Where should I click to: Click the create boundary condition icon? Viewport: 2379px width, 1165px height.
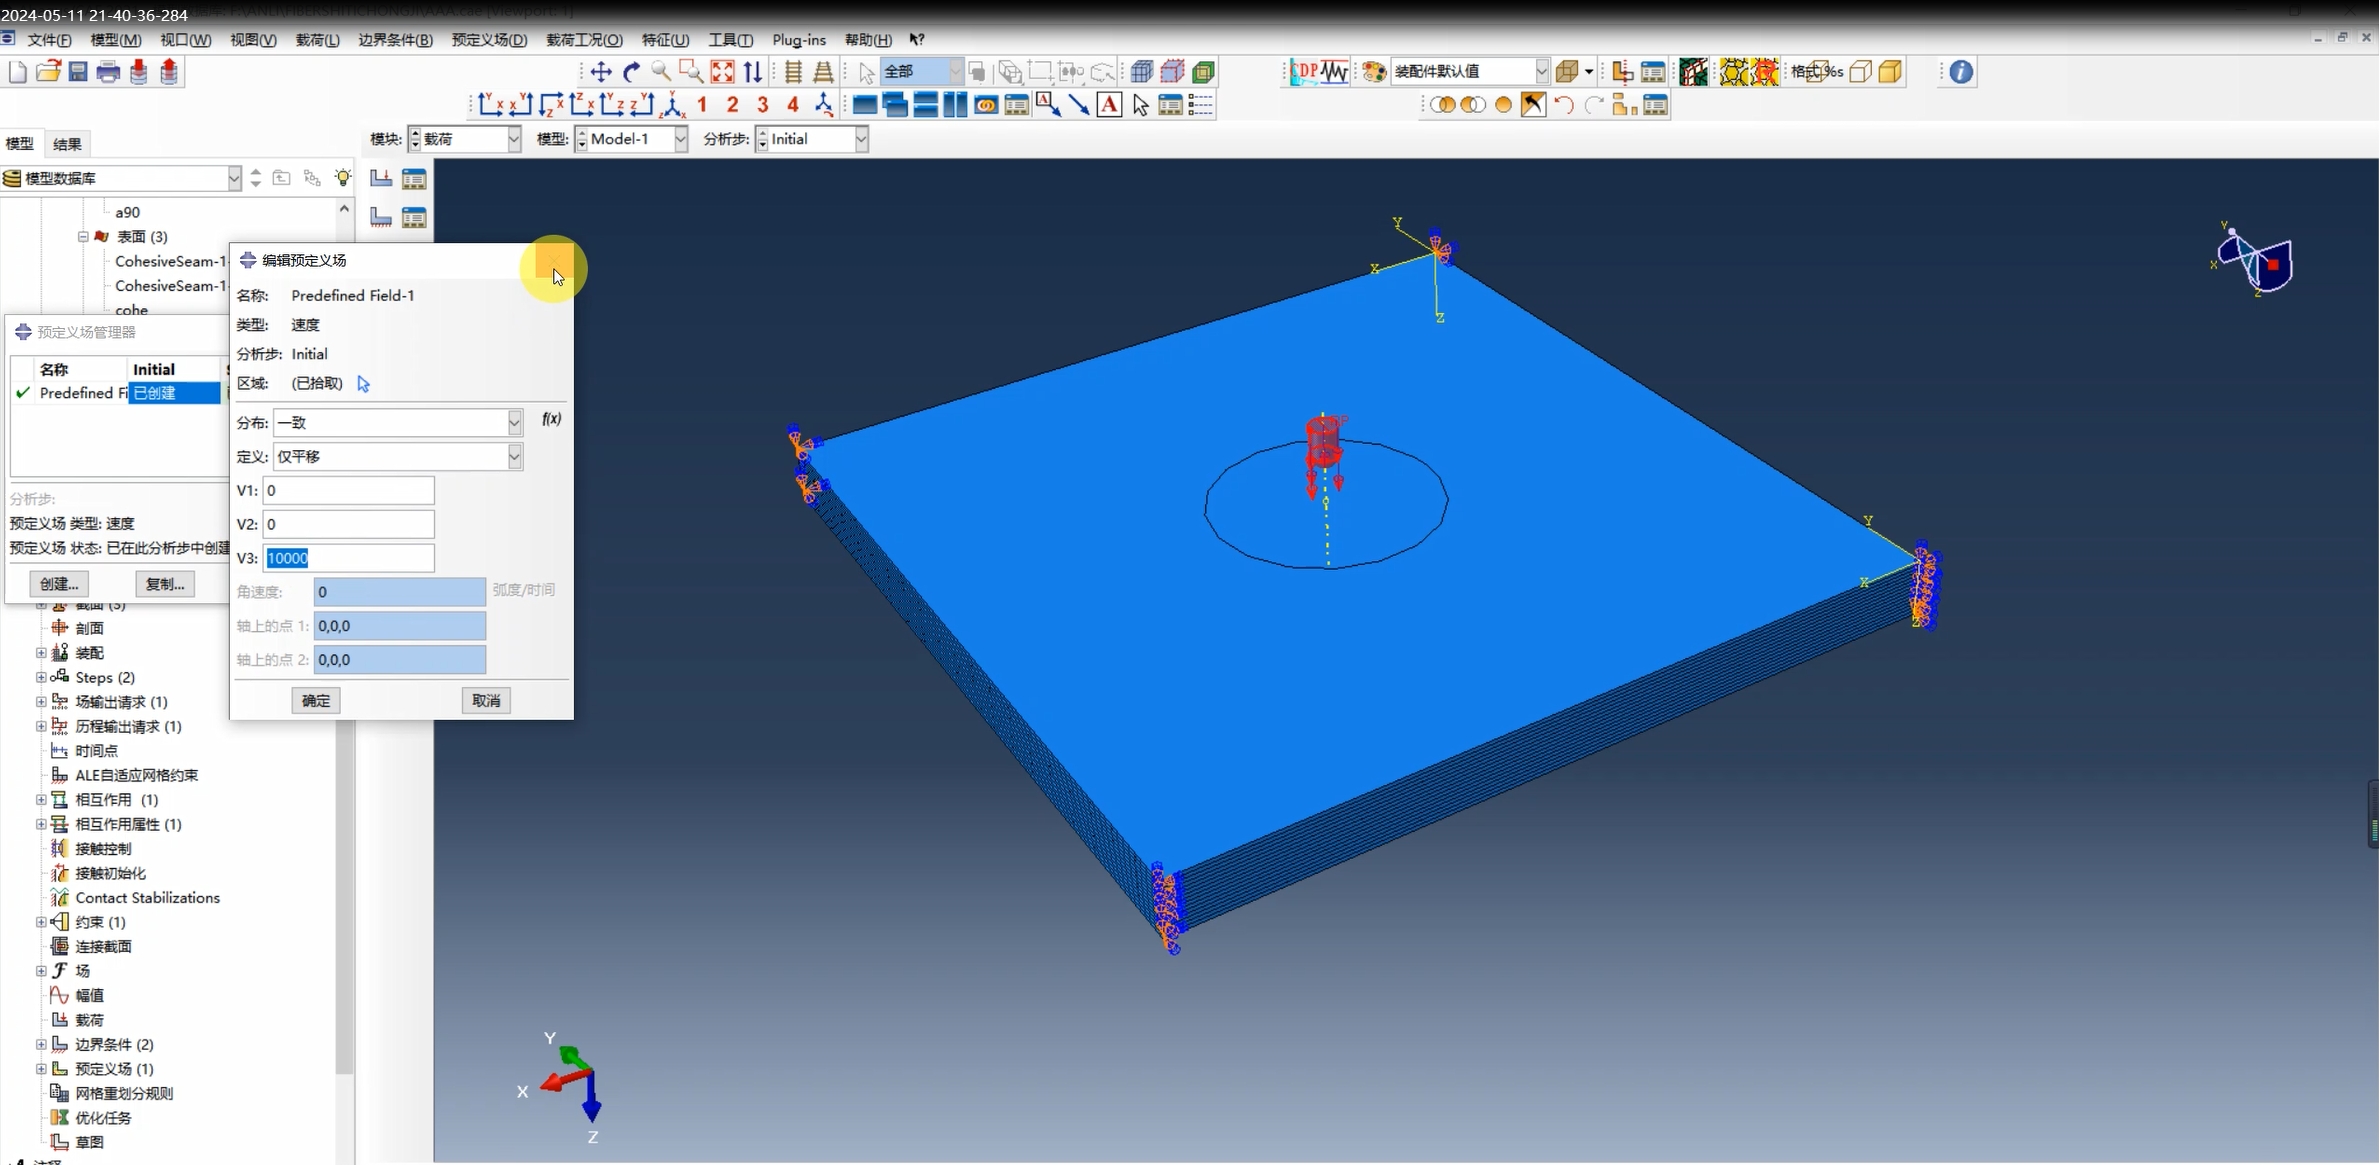pyautogui.click(x=381, y=217)
